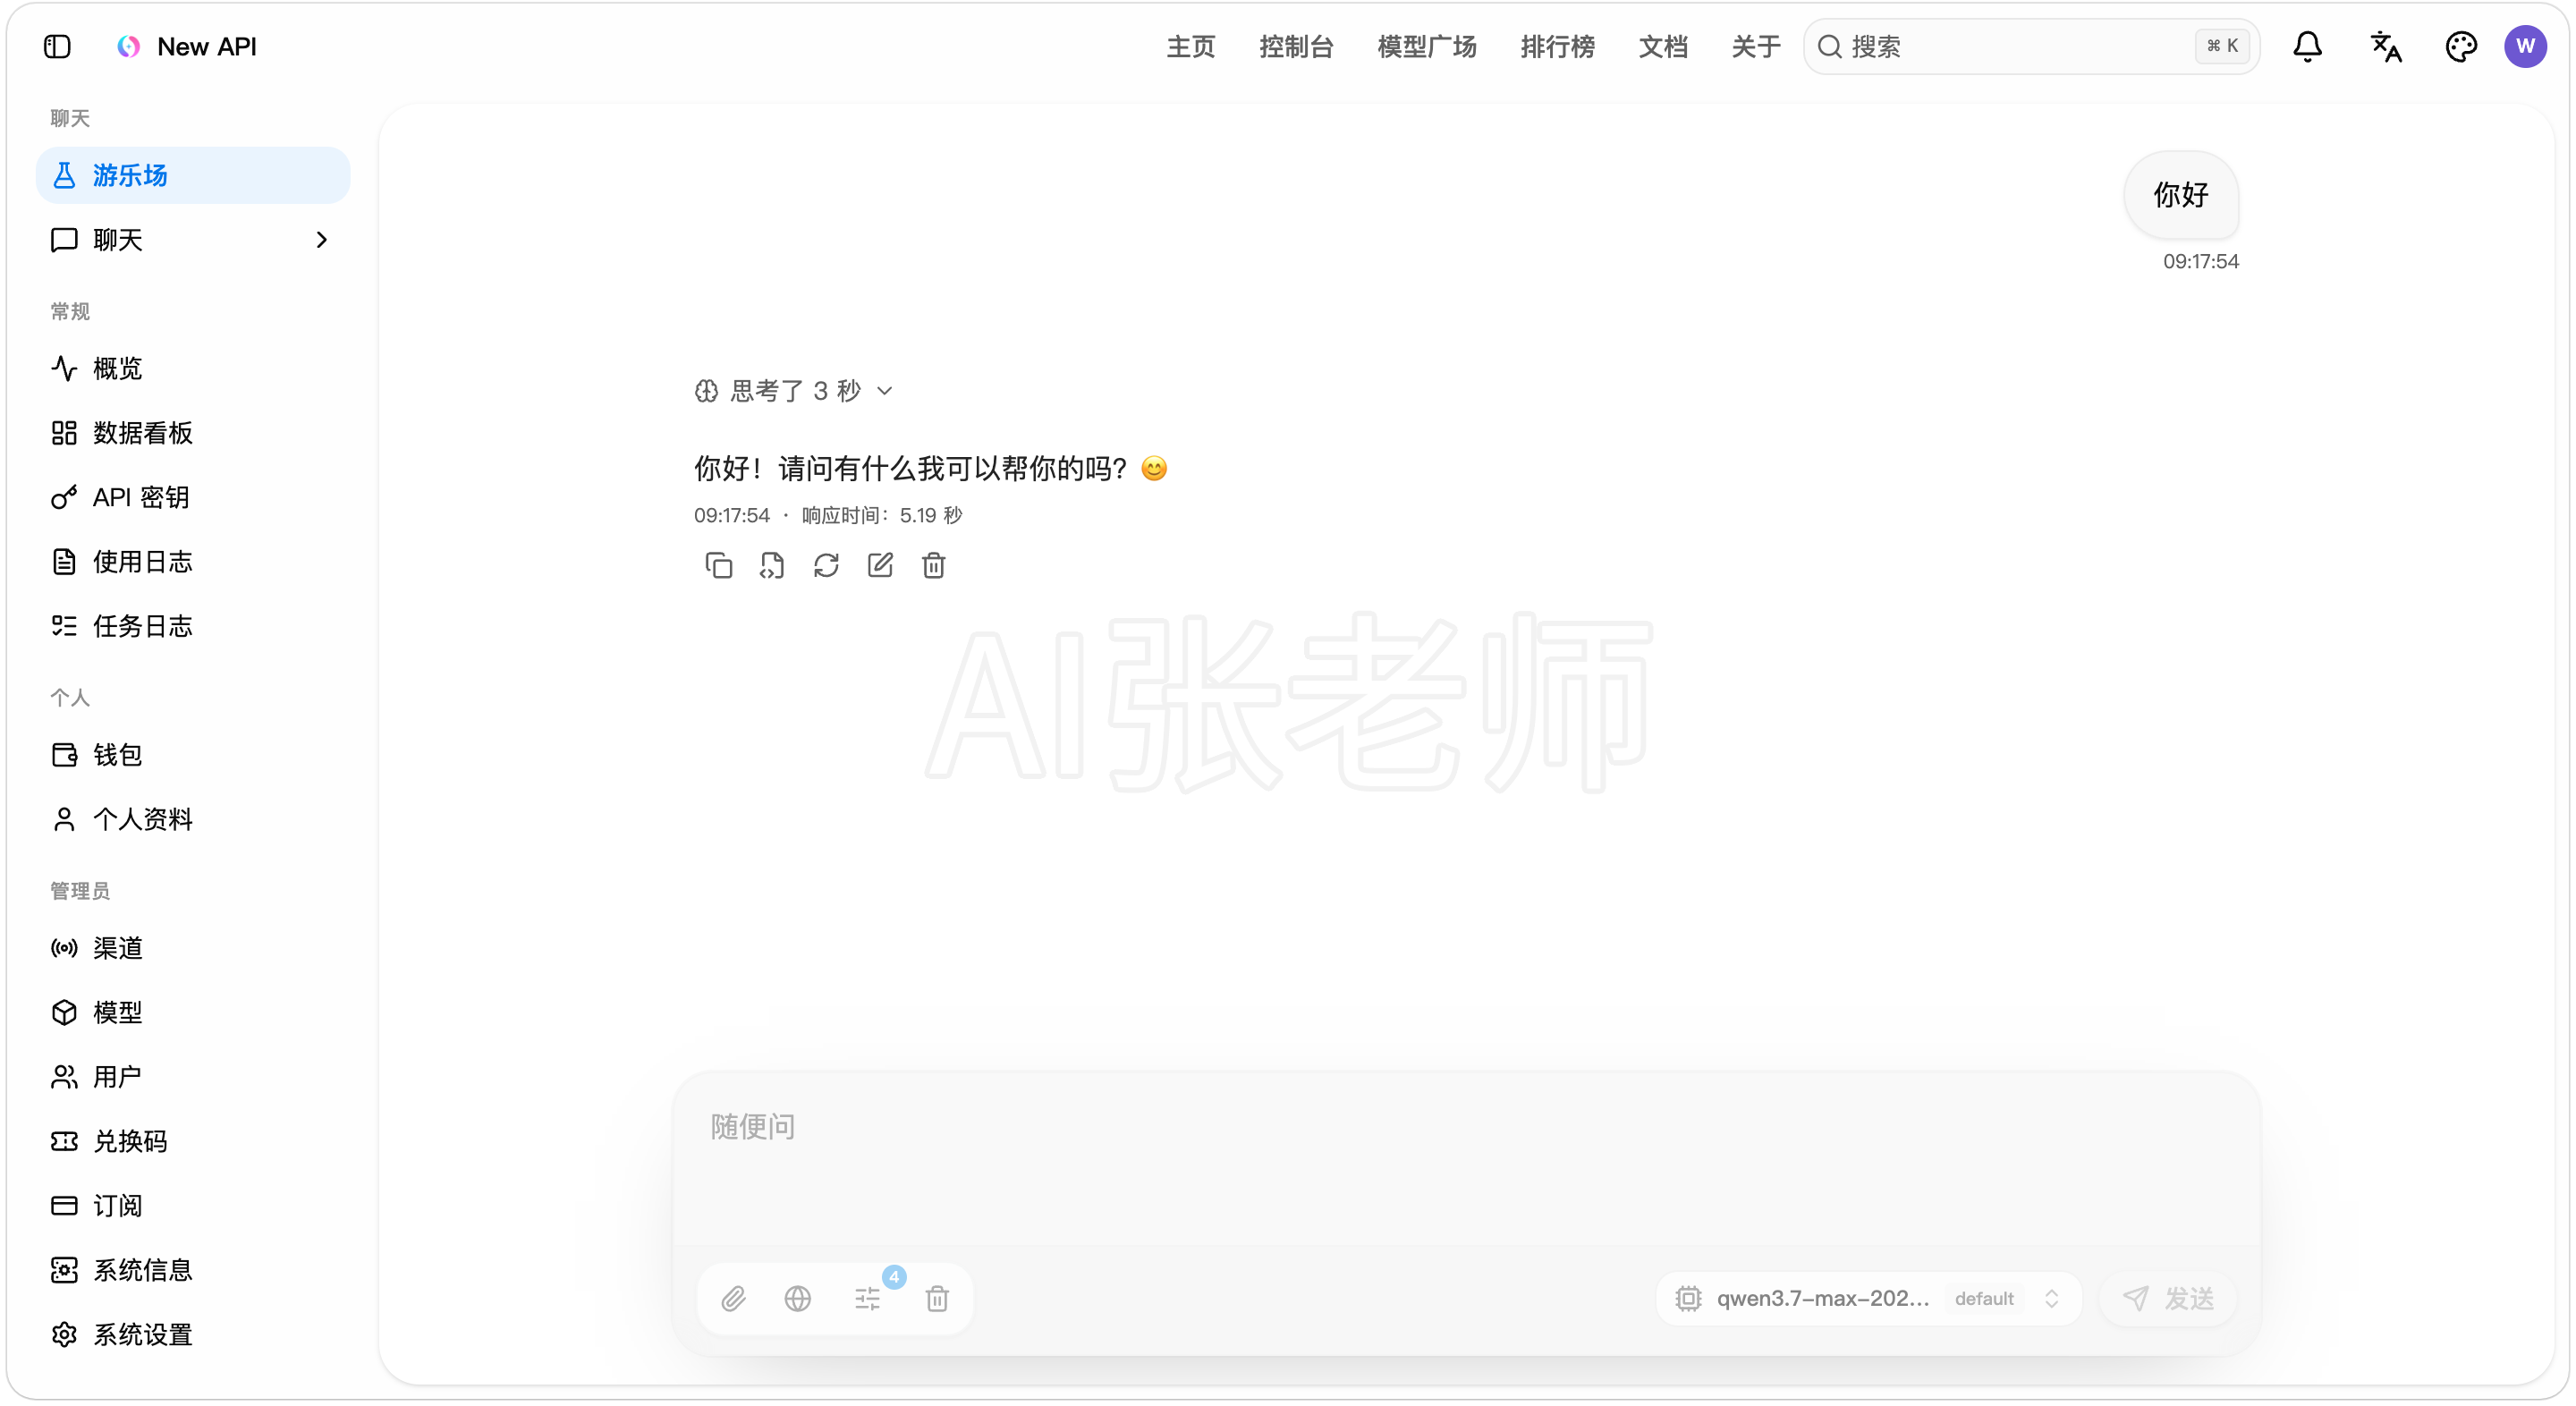This screenshot has width=2576, height=1406.
Task: Open 用户 management in the sidebar
Action: click(x=193, y=1077)
